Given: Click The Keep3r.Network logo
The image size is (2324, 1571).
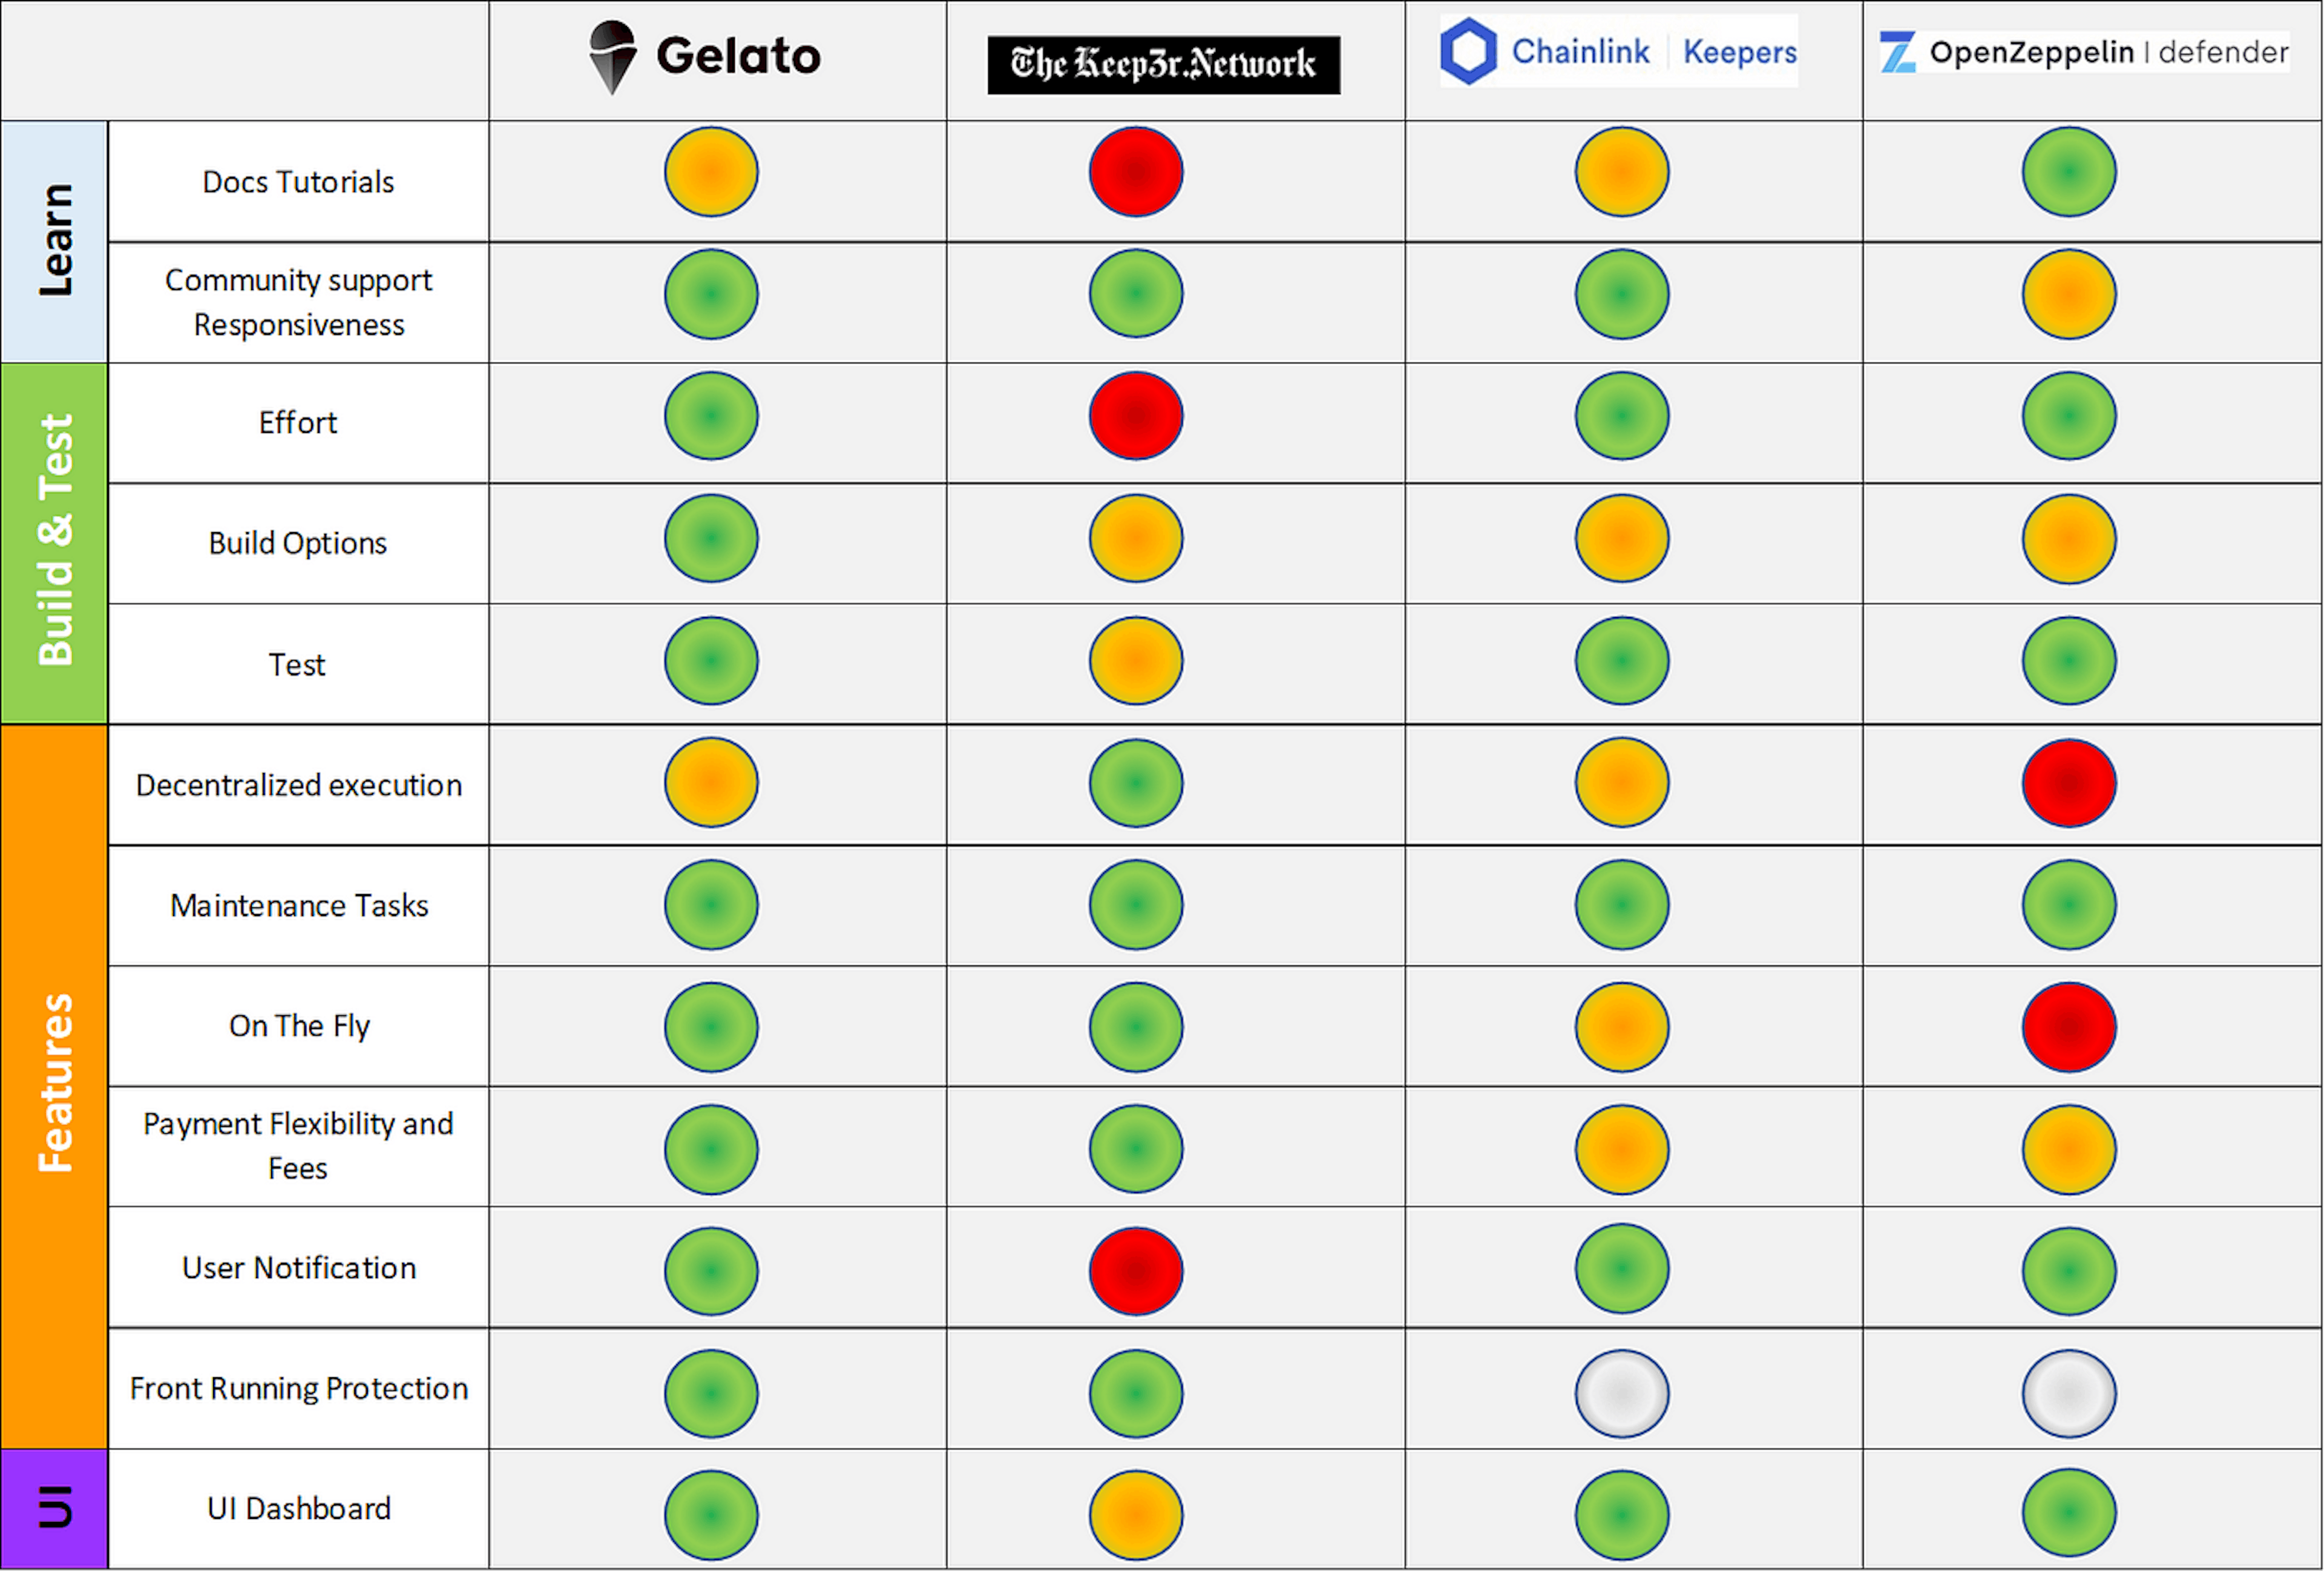Looking at the screenshot, I should click(1163, 65).
